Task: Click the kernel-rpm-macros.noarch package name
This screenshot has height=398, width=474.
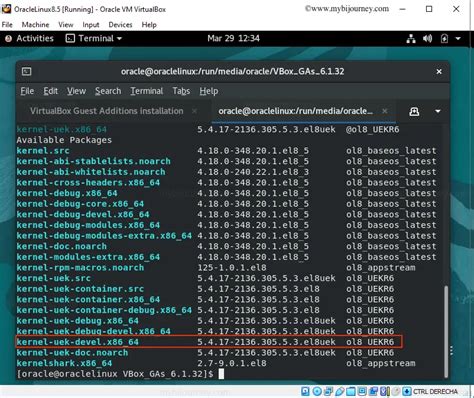Action: (x=80, y=268)
